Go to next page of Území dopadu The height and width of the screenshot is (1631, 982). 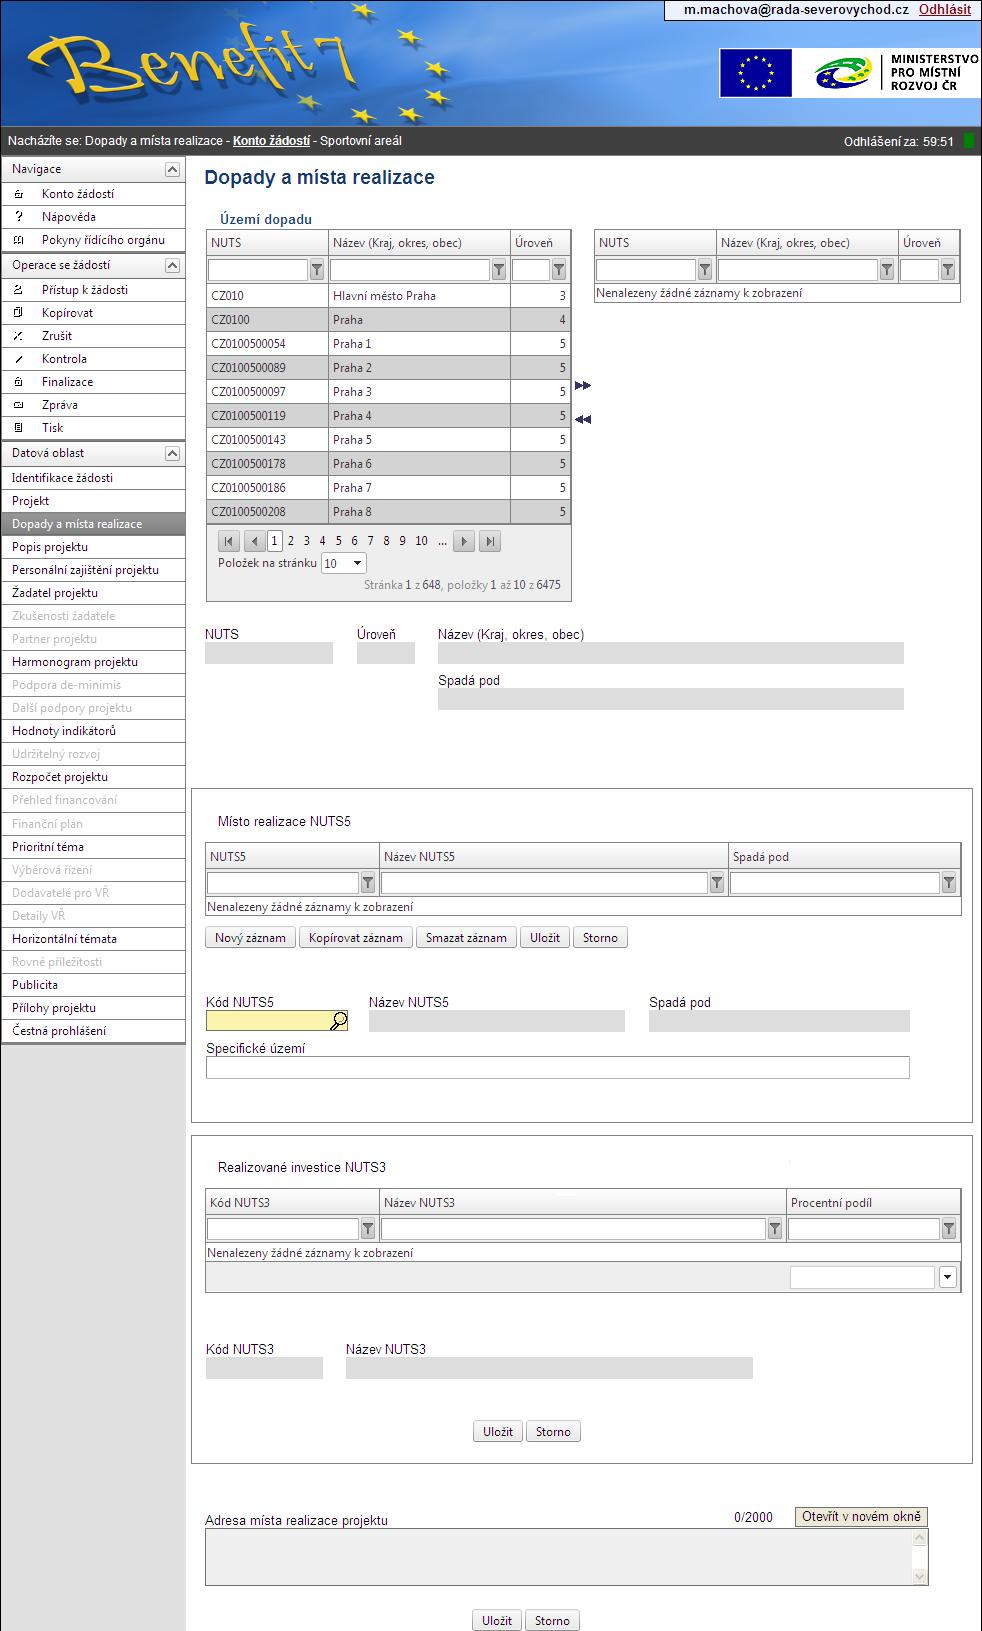[464, 541]
